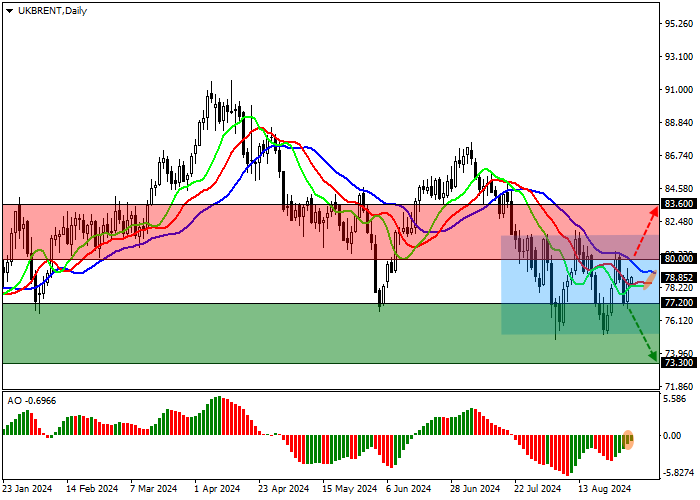Select the 80.000 price level label

tap(679, 259)
